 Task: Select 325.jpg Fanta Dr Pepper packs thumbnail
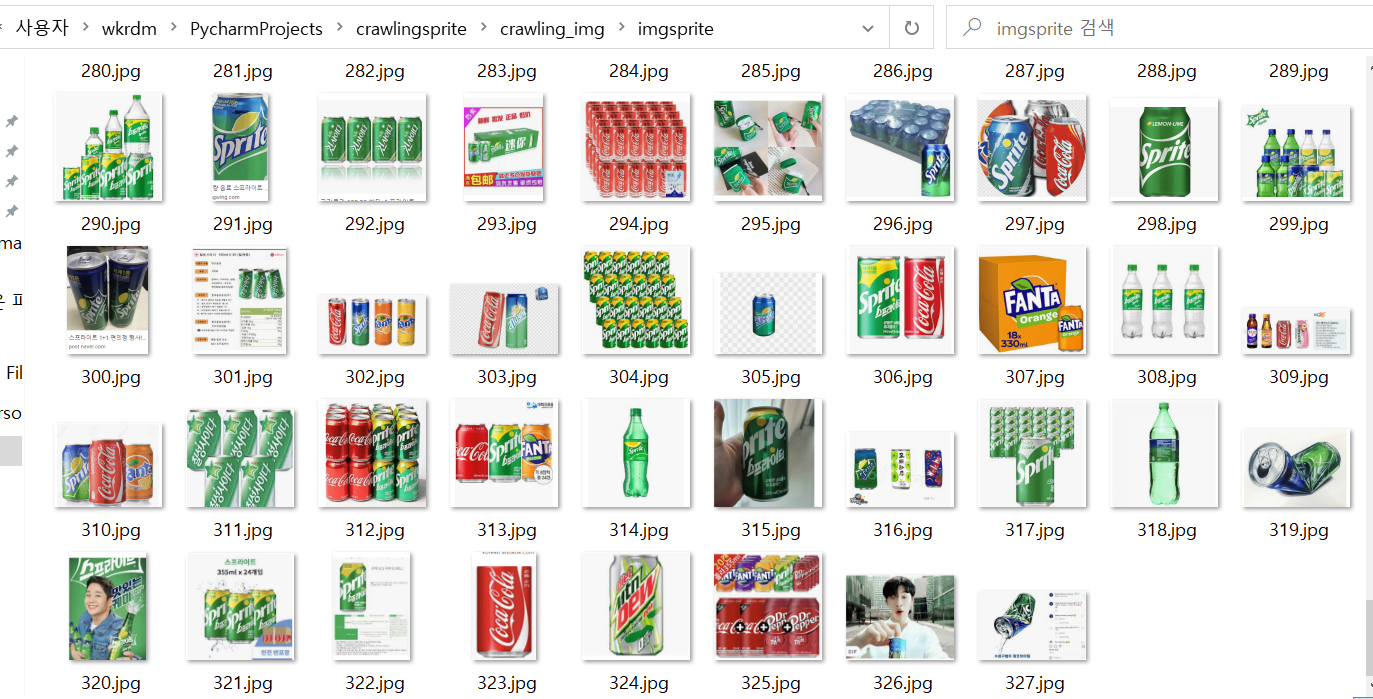768,607
